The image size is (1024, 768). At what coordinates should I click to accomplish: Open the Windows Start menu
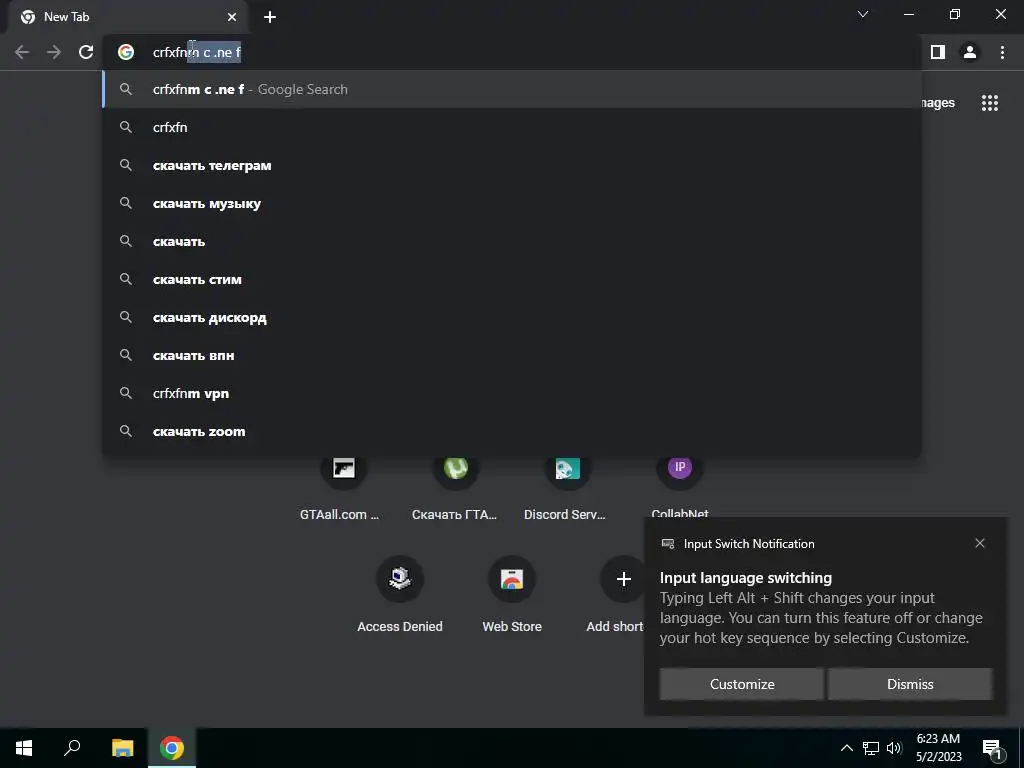pyautogui.click(x=24, y=748)
